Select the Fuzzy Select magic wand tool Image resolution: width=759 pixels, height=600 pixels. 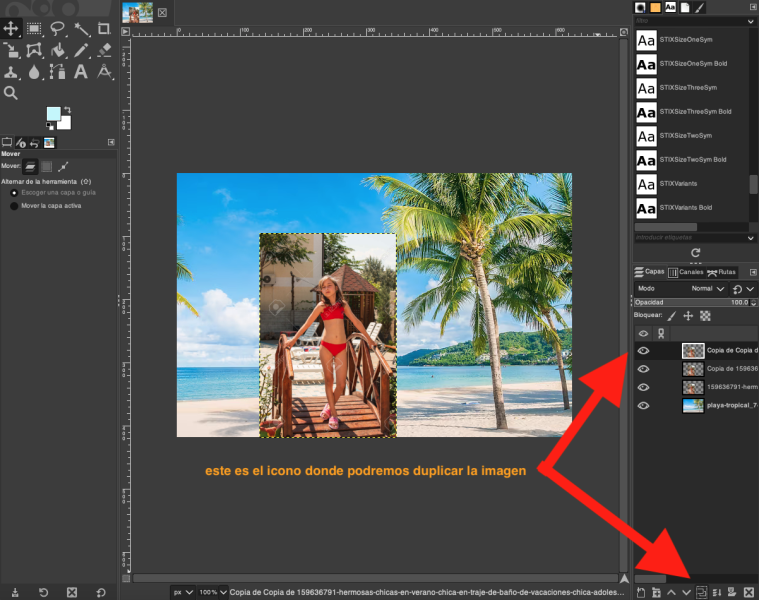[81, 29]
